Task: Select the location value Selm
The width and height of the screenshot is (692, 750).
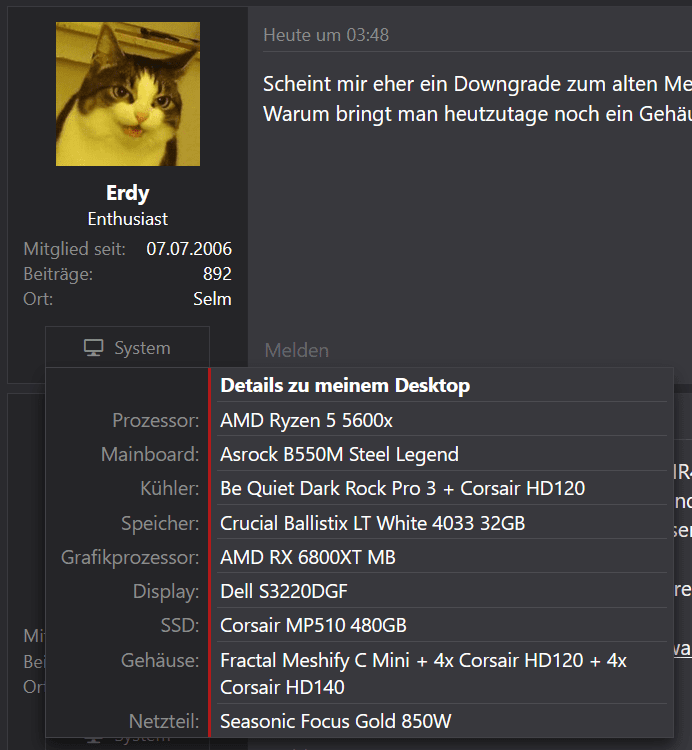Action: (x=212, y=299)
